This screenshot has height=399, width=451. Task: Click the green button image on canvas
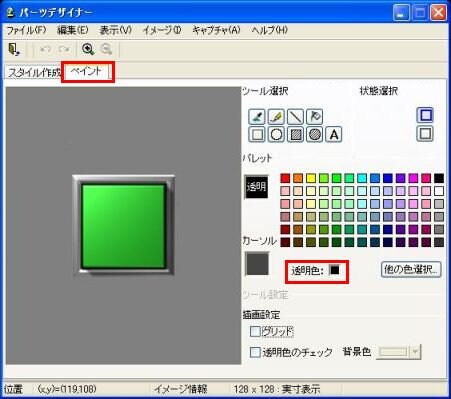point(124,225)
